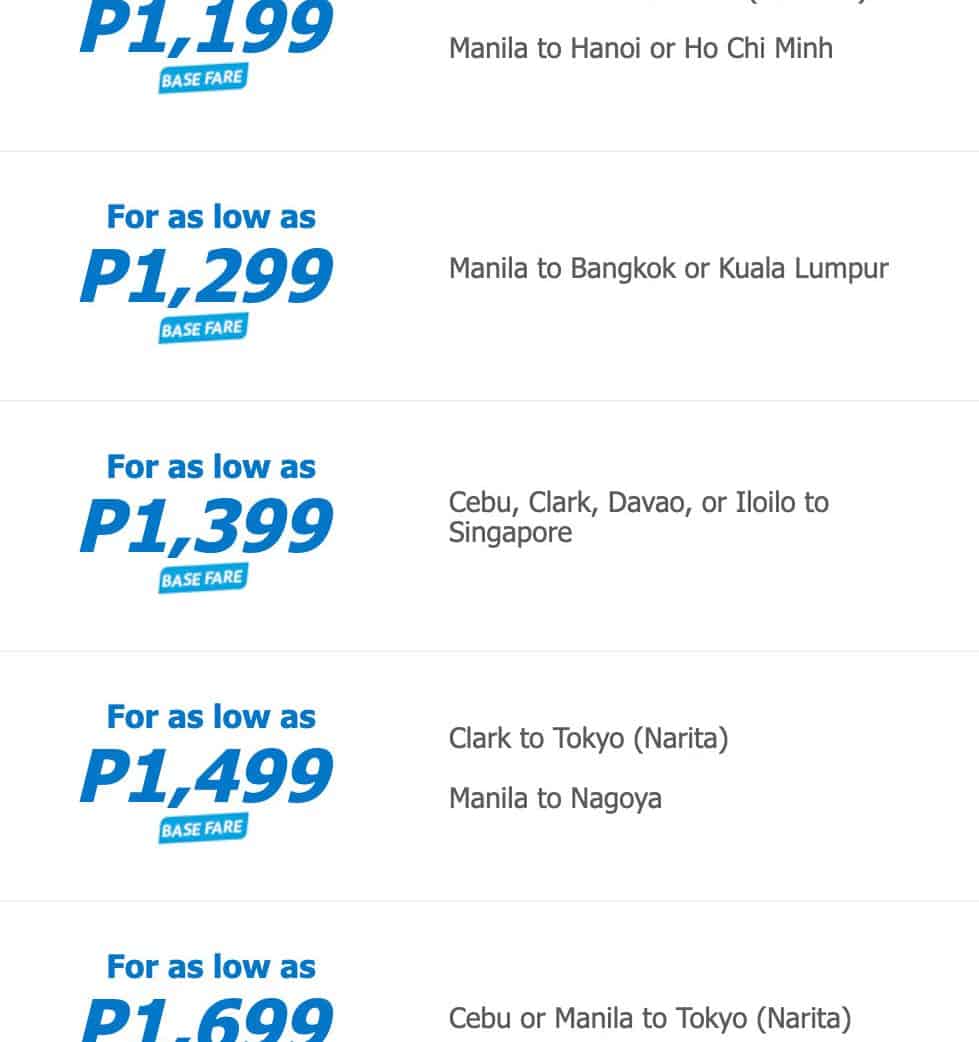Click the BASE FARE badge under P1,299
This screenshot has height=1042, width=979.
point(202,329)
